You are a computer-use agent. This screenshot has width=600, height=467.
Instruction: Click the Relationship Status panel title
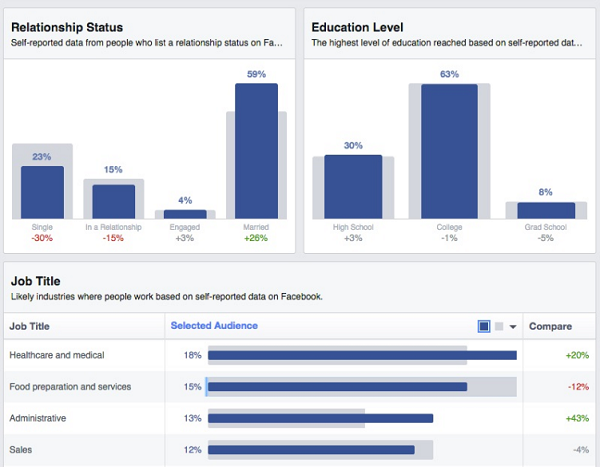67,27
